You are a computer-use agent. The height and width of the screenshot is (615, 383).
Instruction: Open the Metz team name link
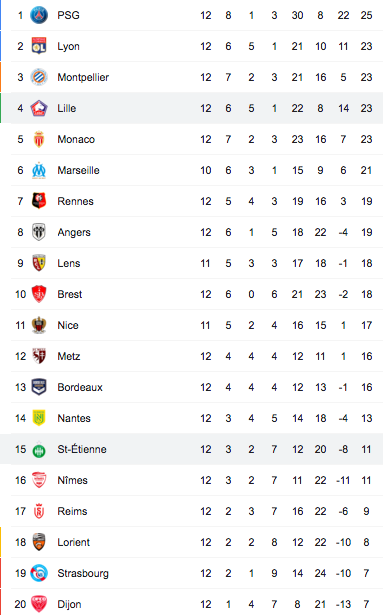[x=69, y=356]
